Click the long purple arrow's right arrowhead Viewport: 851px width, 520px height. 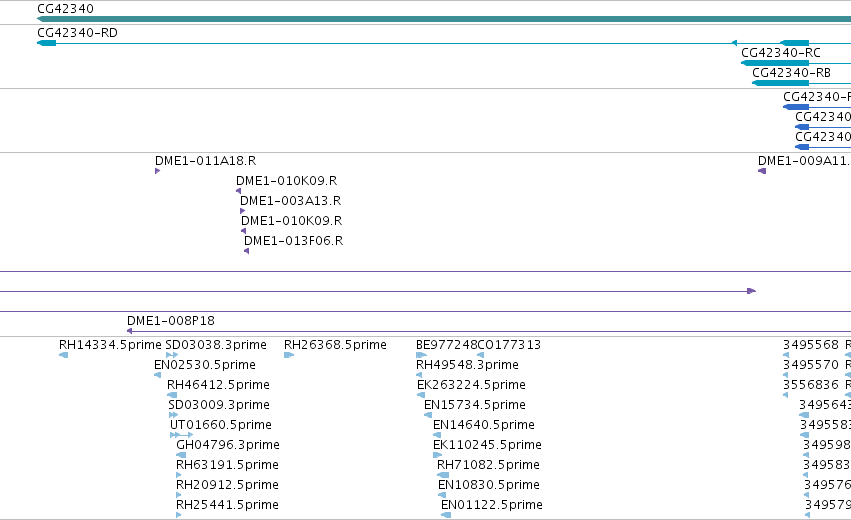[x=752, y=291]
